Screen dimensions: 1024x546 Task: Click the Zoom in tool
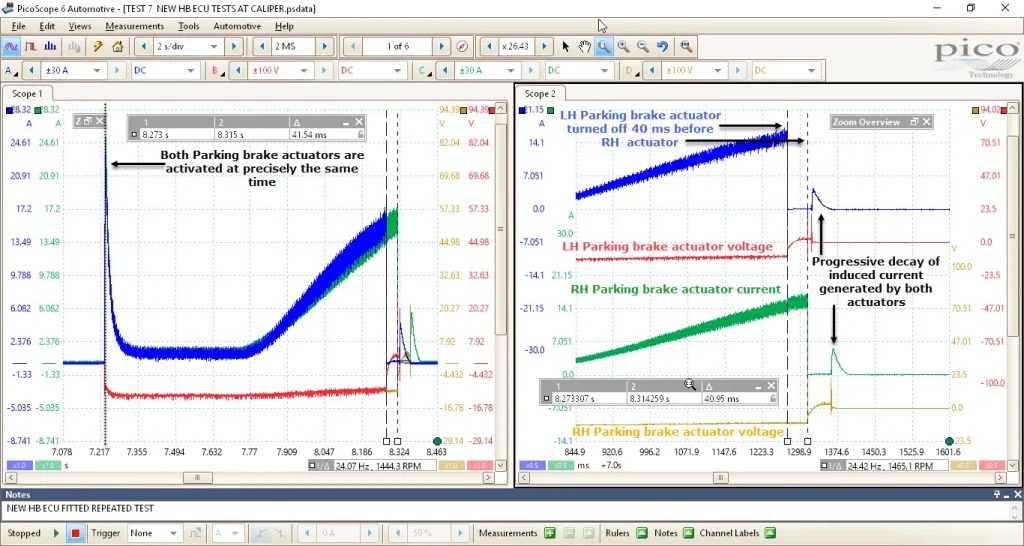pyautogui.click(x=624, y=46)
